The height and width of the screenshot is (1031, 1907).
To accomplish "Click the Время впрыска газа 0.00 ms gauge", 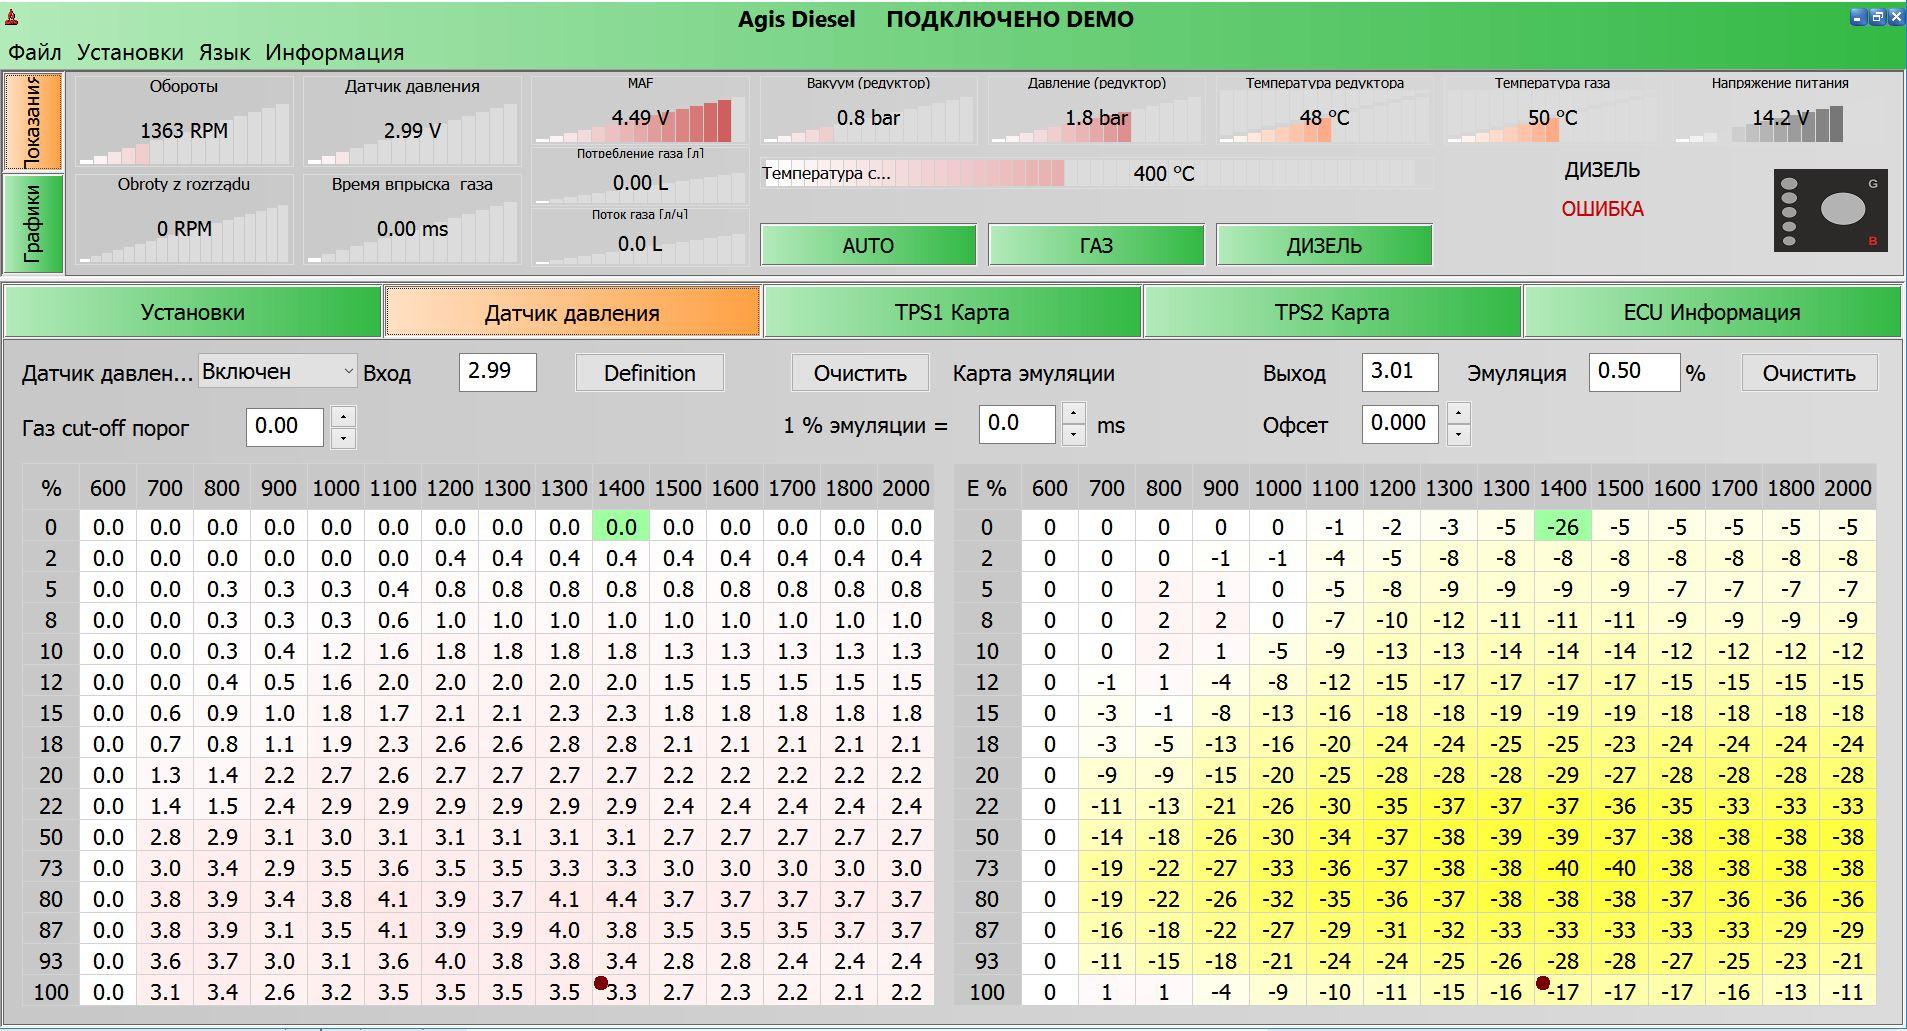I will (x=412, y=219).
